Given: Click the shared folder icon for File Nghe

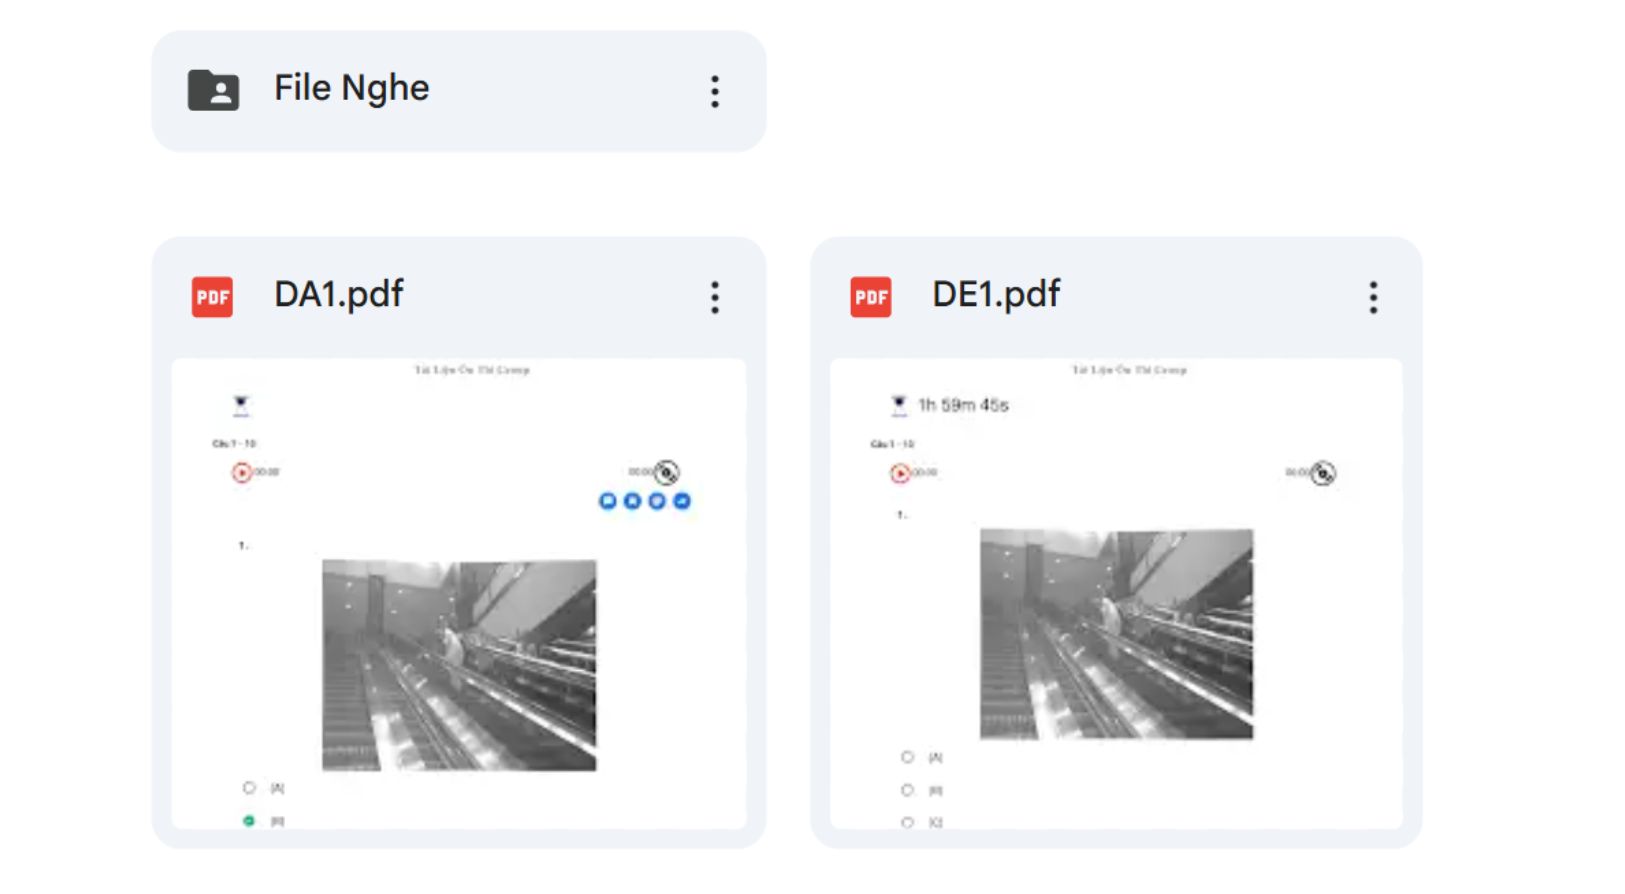Looking at the screenshot, I should [213, 90].
